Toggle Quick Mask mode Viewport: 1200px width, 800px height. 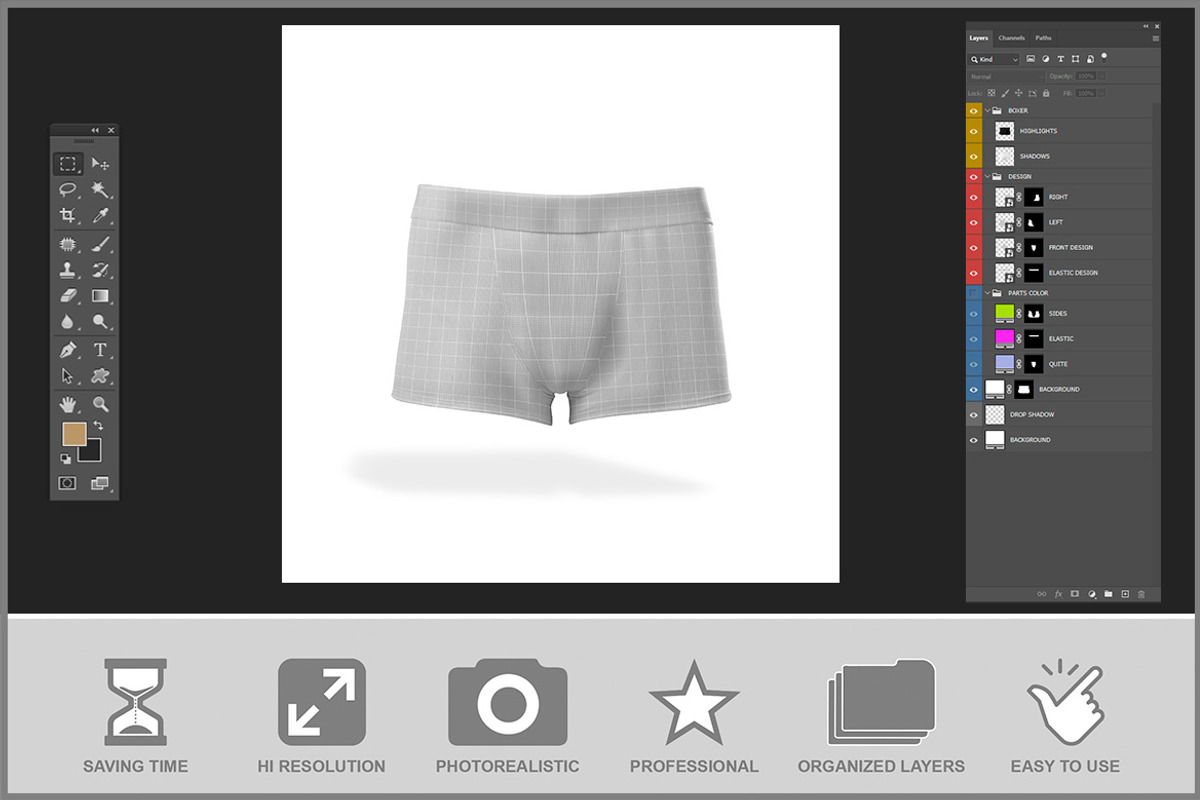67,483
